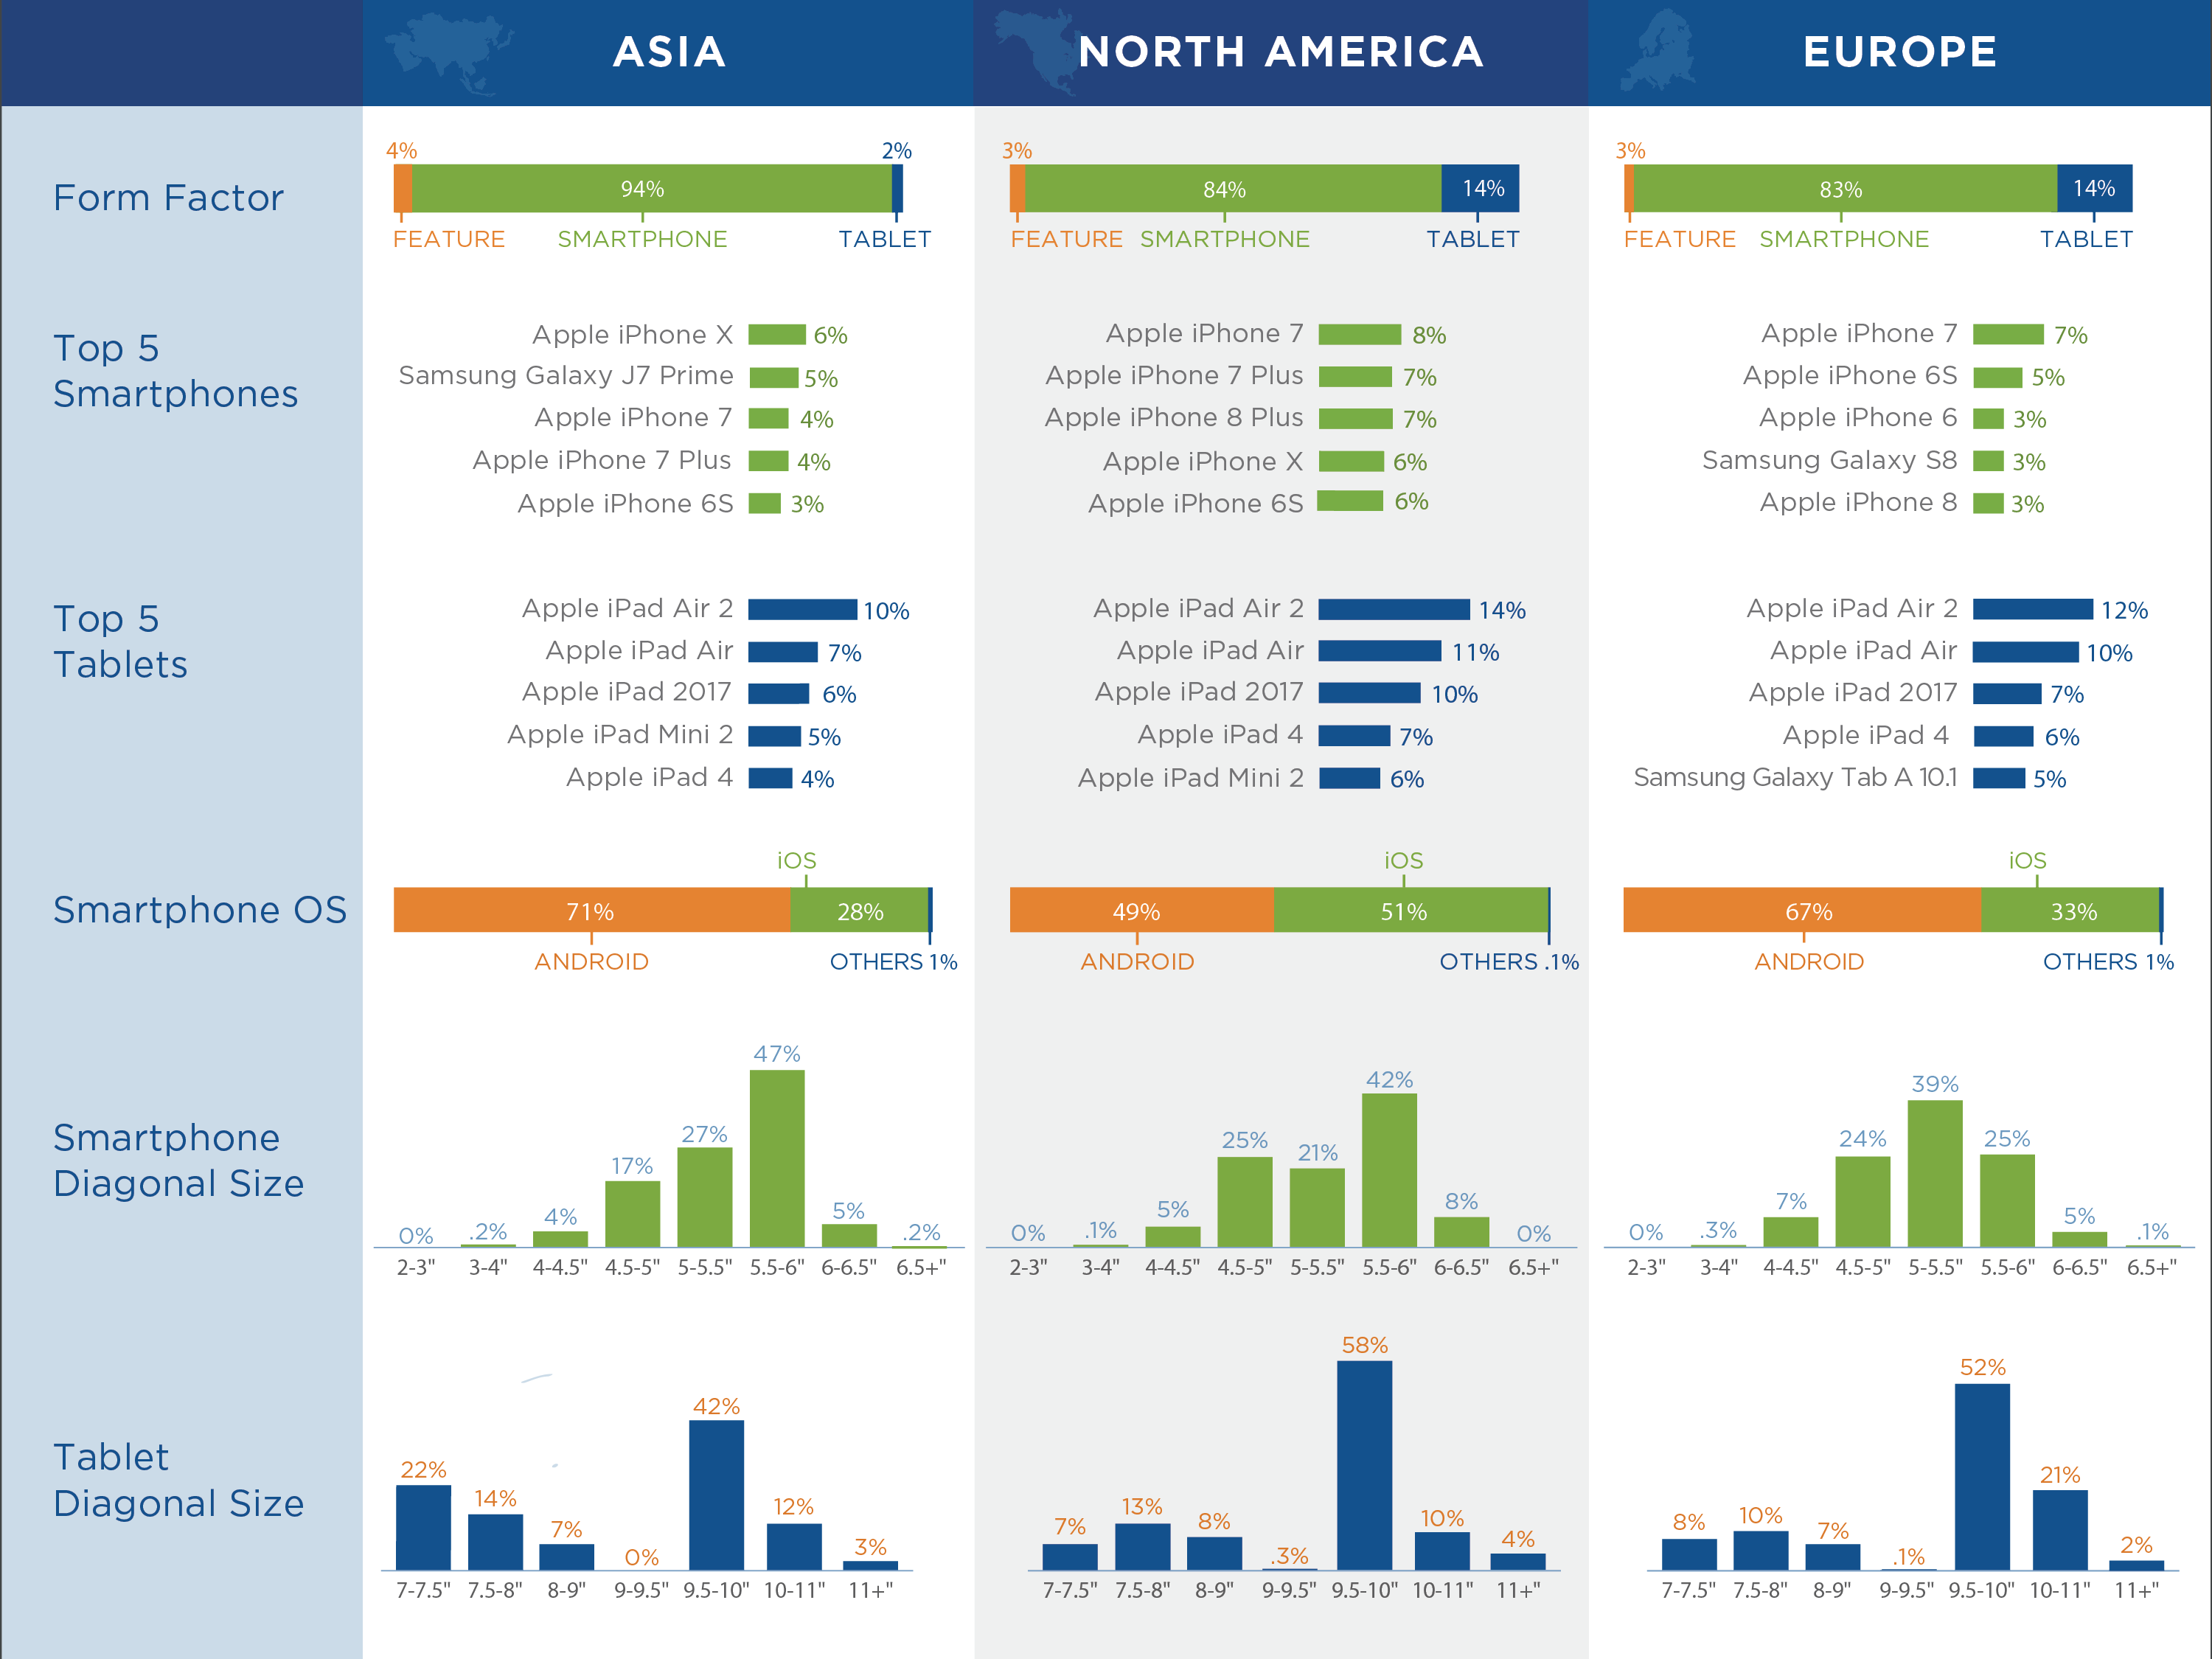
Task: Click the 52% tablet size bar in Europe
Action: point(1982,1477)
